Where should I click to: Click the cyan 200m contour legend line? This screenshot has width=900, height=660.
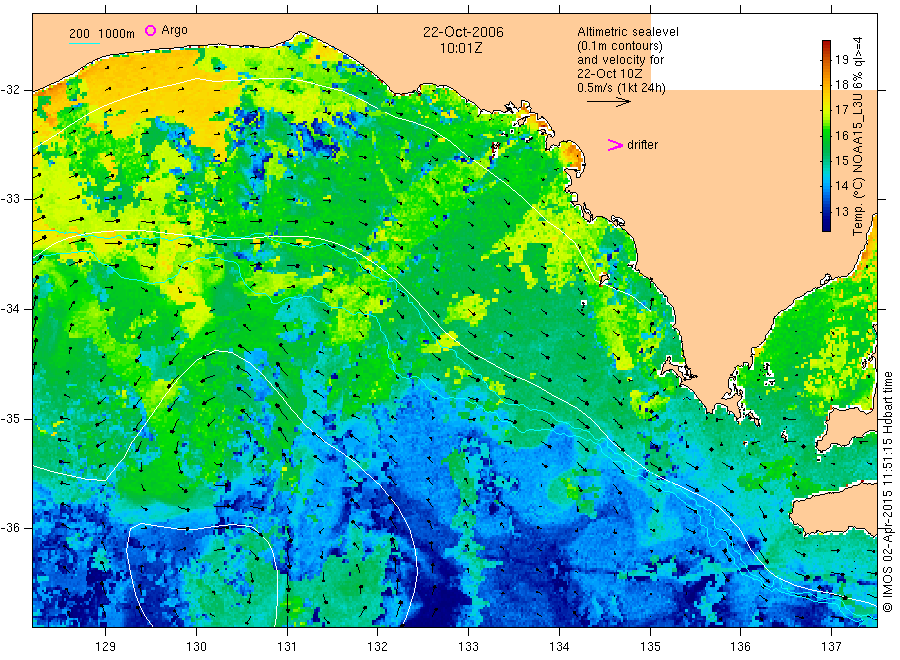[x=84, y=42]
